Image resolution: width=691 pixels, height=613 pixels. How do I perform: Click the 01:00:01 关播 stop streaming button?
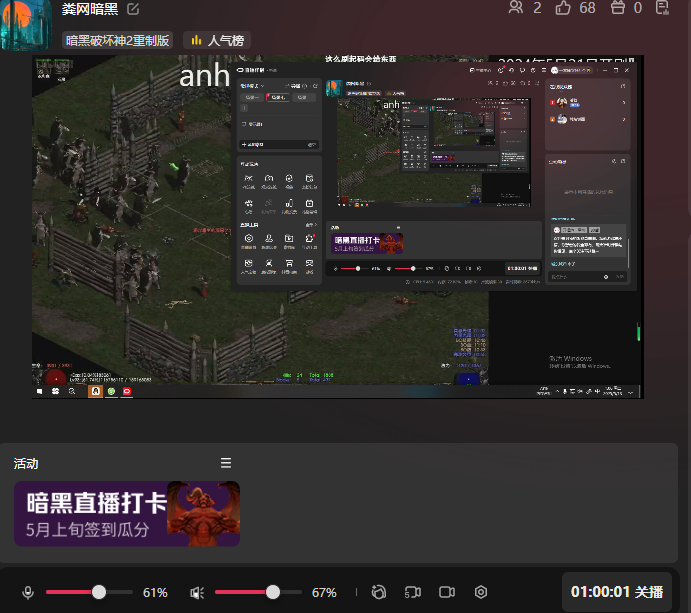pyautogui.click(x=617, y=592)
